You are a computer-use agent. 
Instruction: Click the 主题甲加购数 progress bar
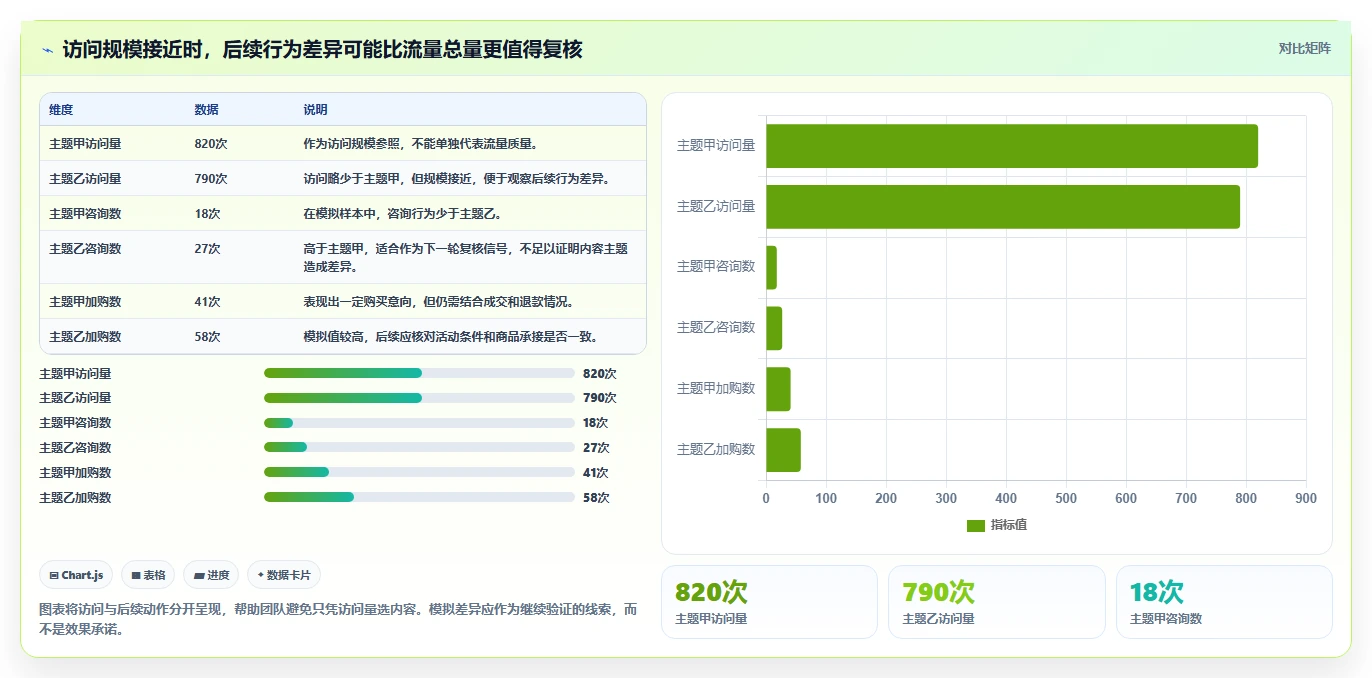pos(419,472)
